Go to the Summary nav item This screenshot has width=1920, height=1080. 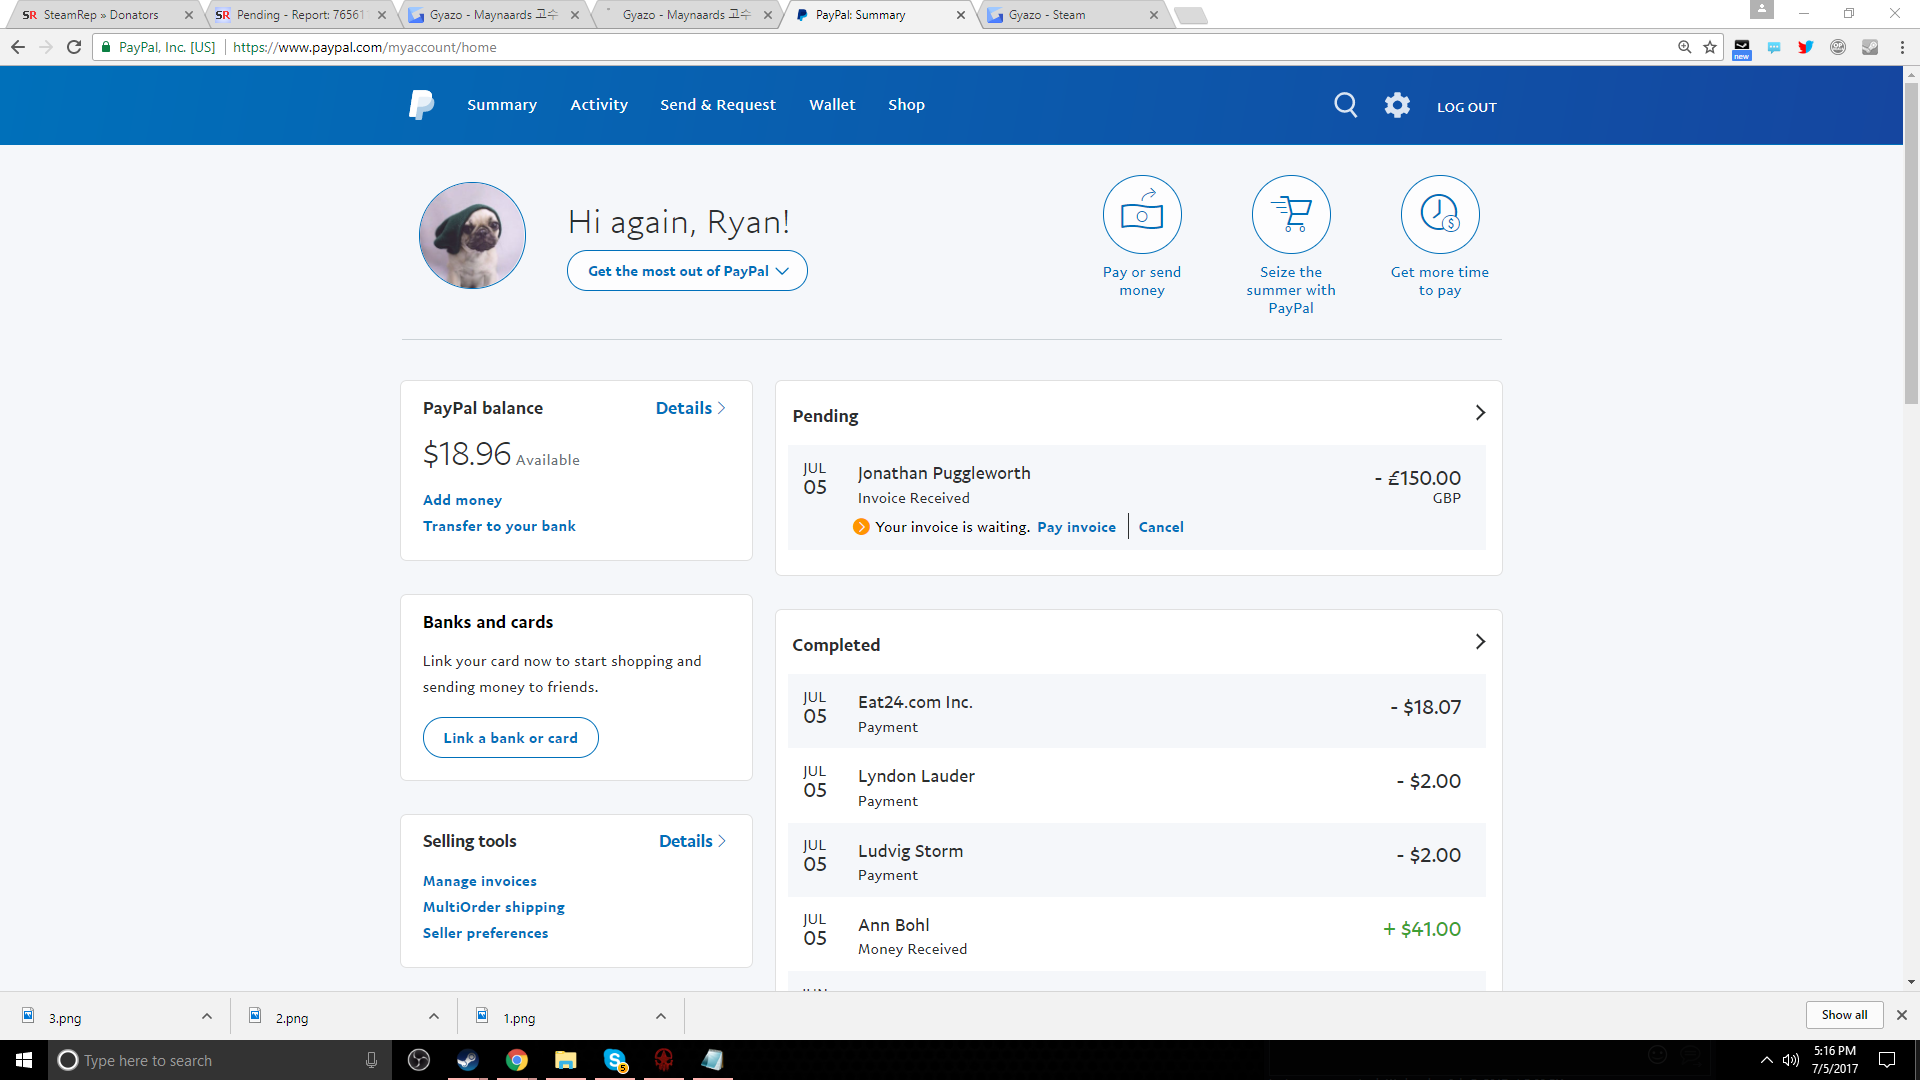(x=502, y=105)
